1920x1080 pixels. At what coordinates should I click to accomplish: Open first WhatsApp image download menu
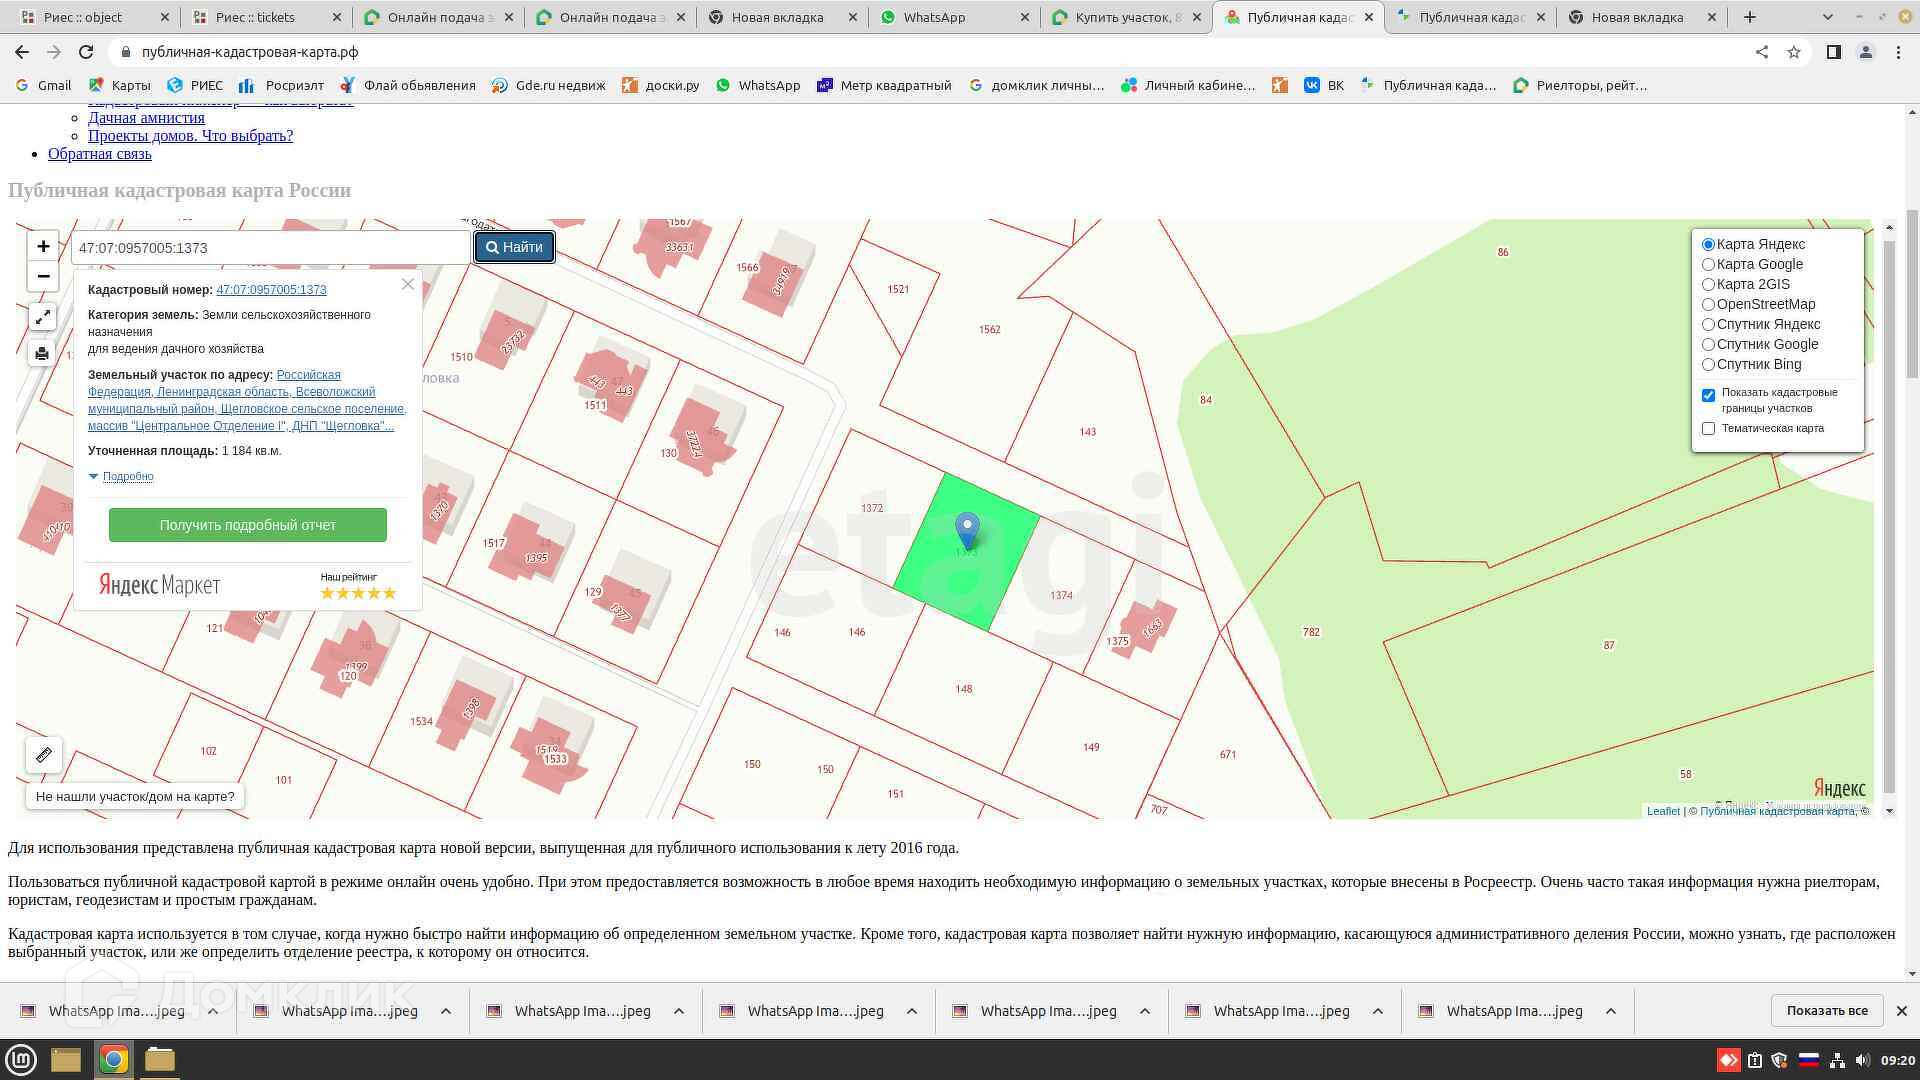pyautogui.click(x=213, y=1011)
